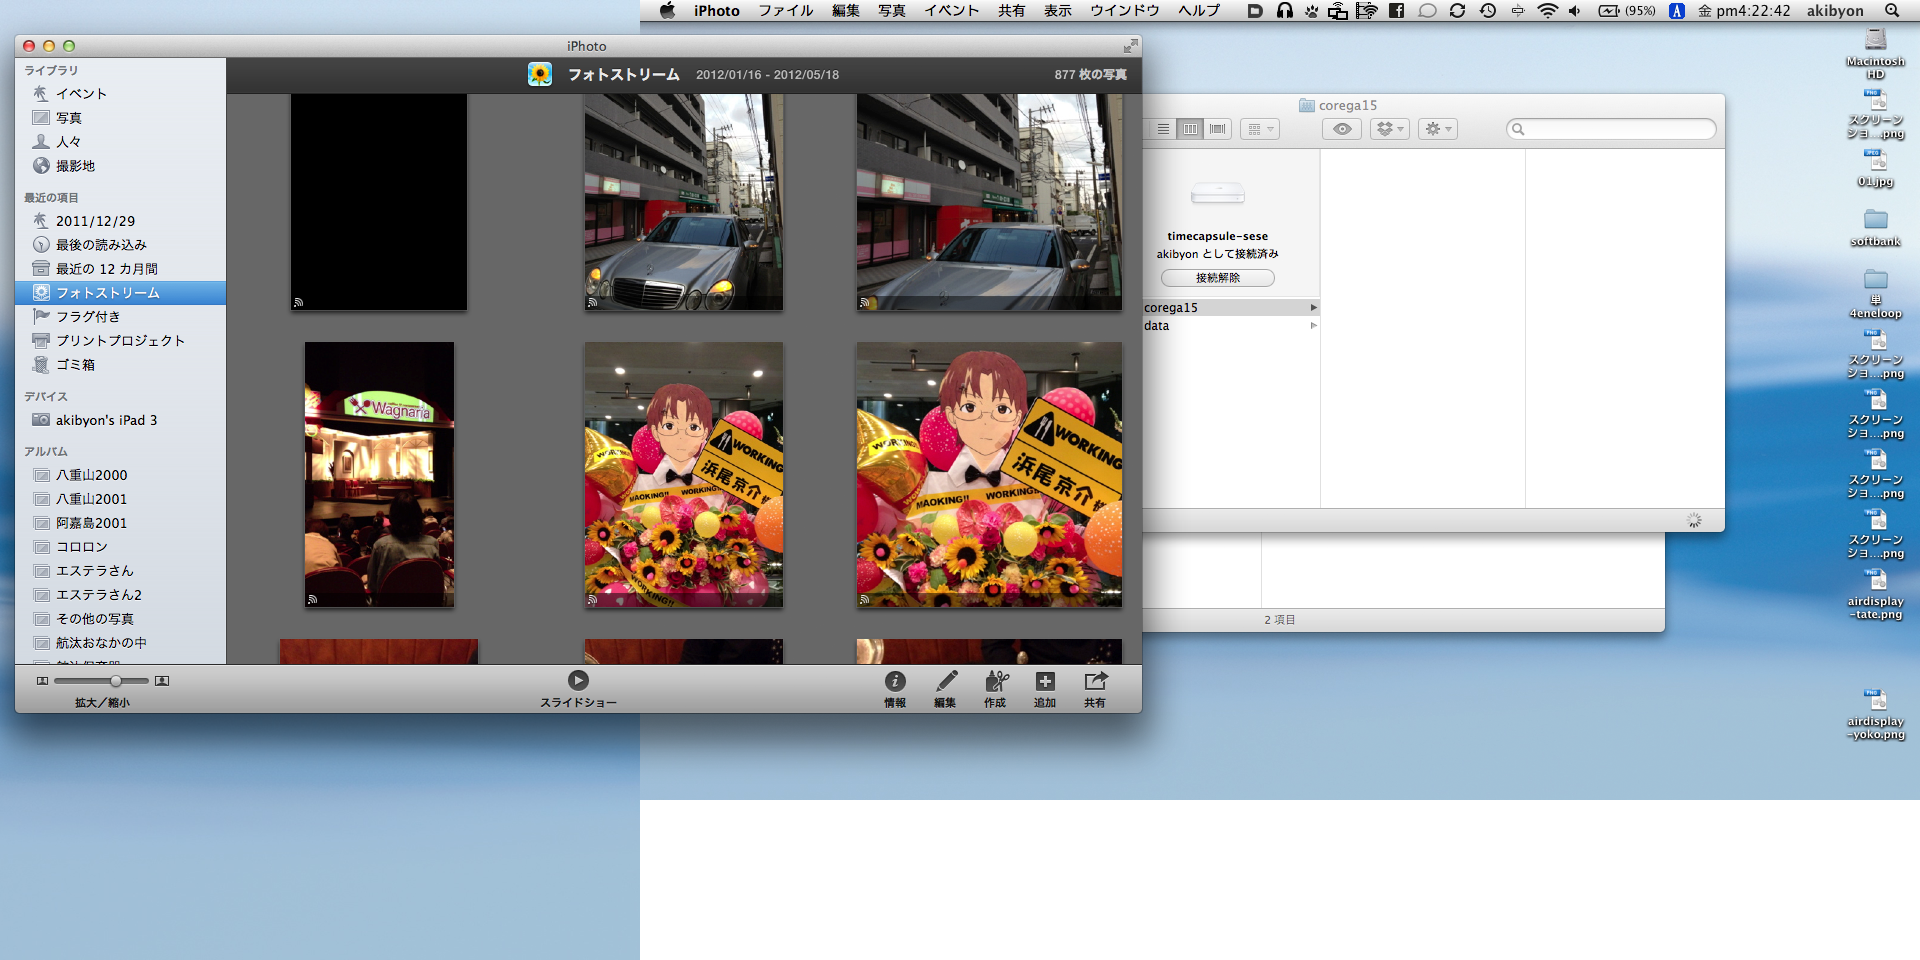Click the 作成 create icon
This screenshot has height=960, width=1920.
995,681
